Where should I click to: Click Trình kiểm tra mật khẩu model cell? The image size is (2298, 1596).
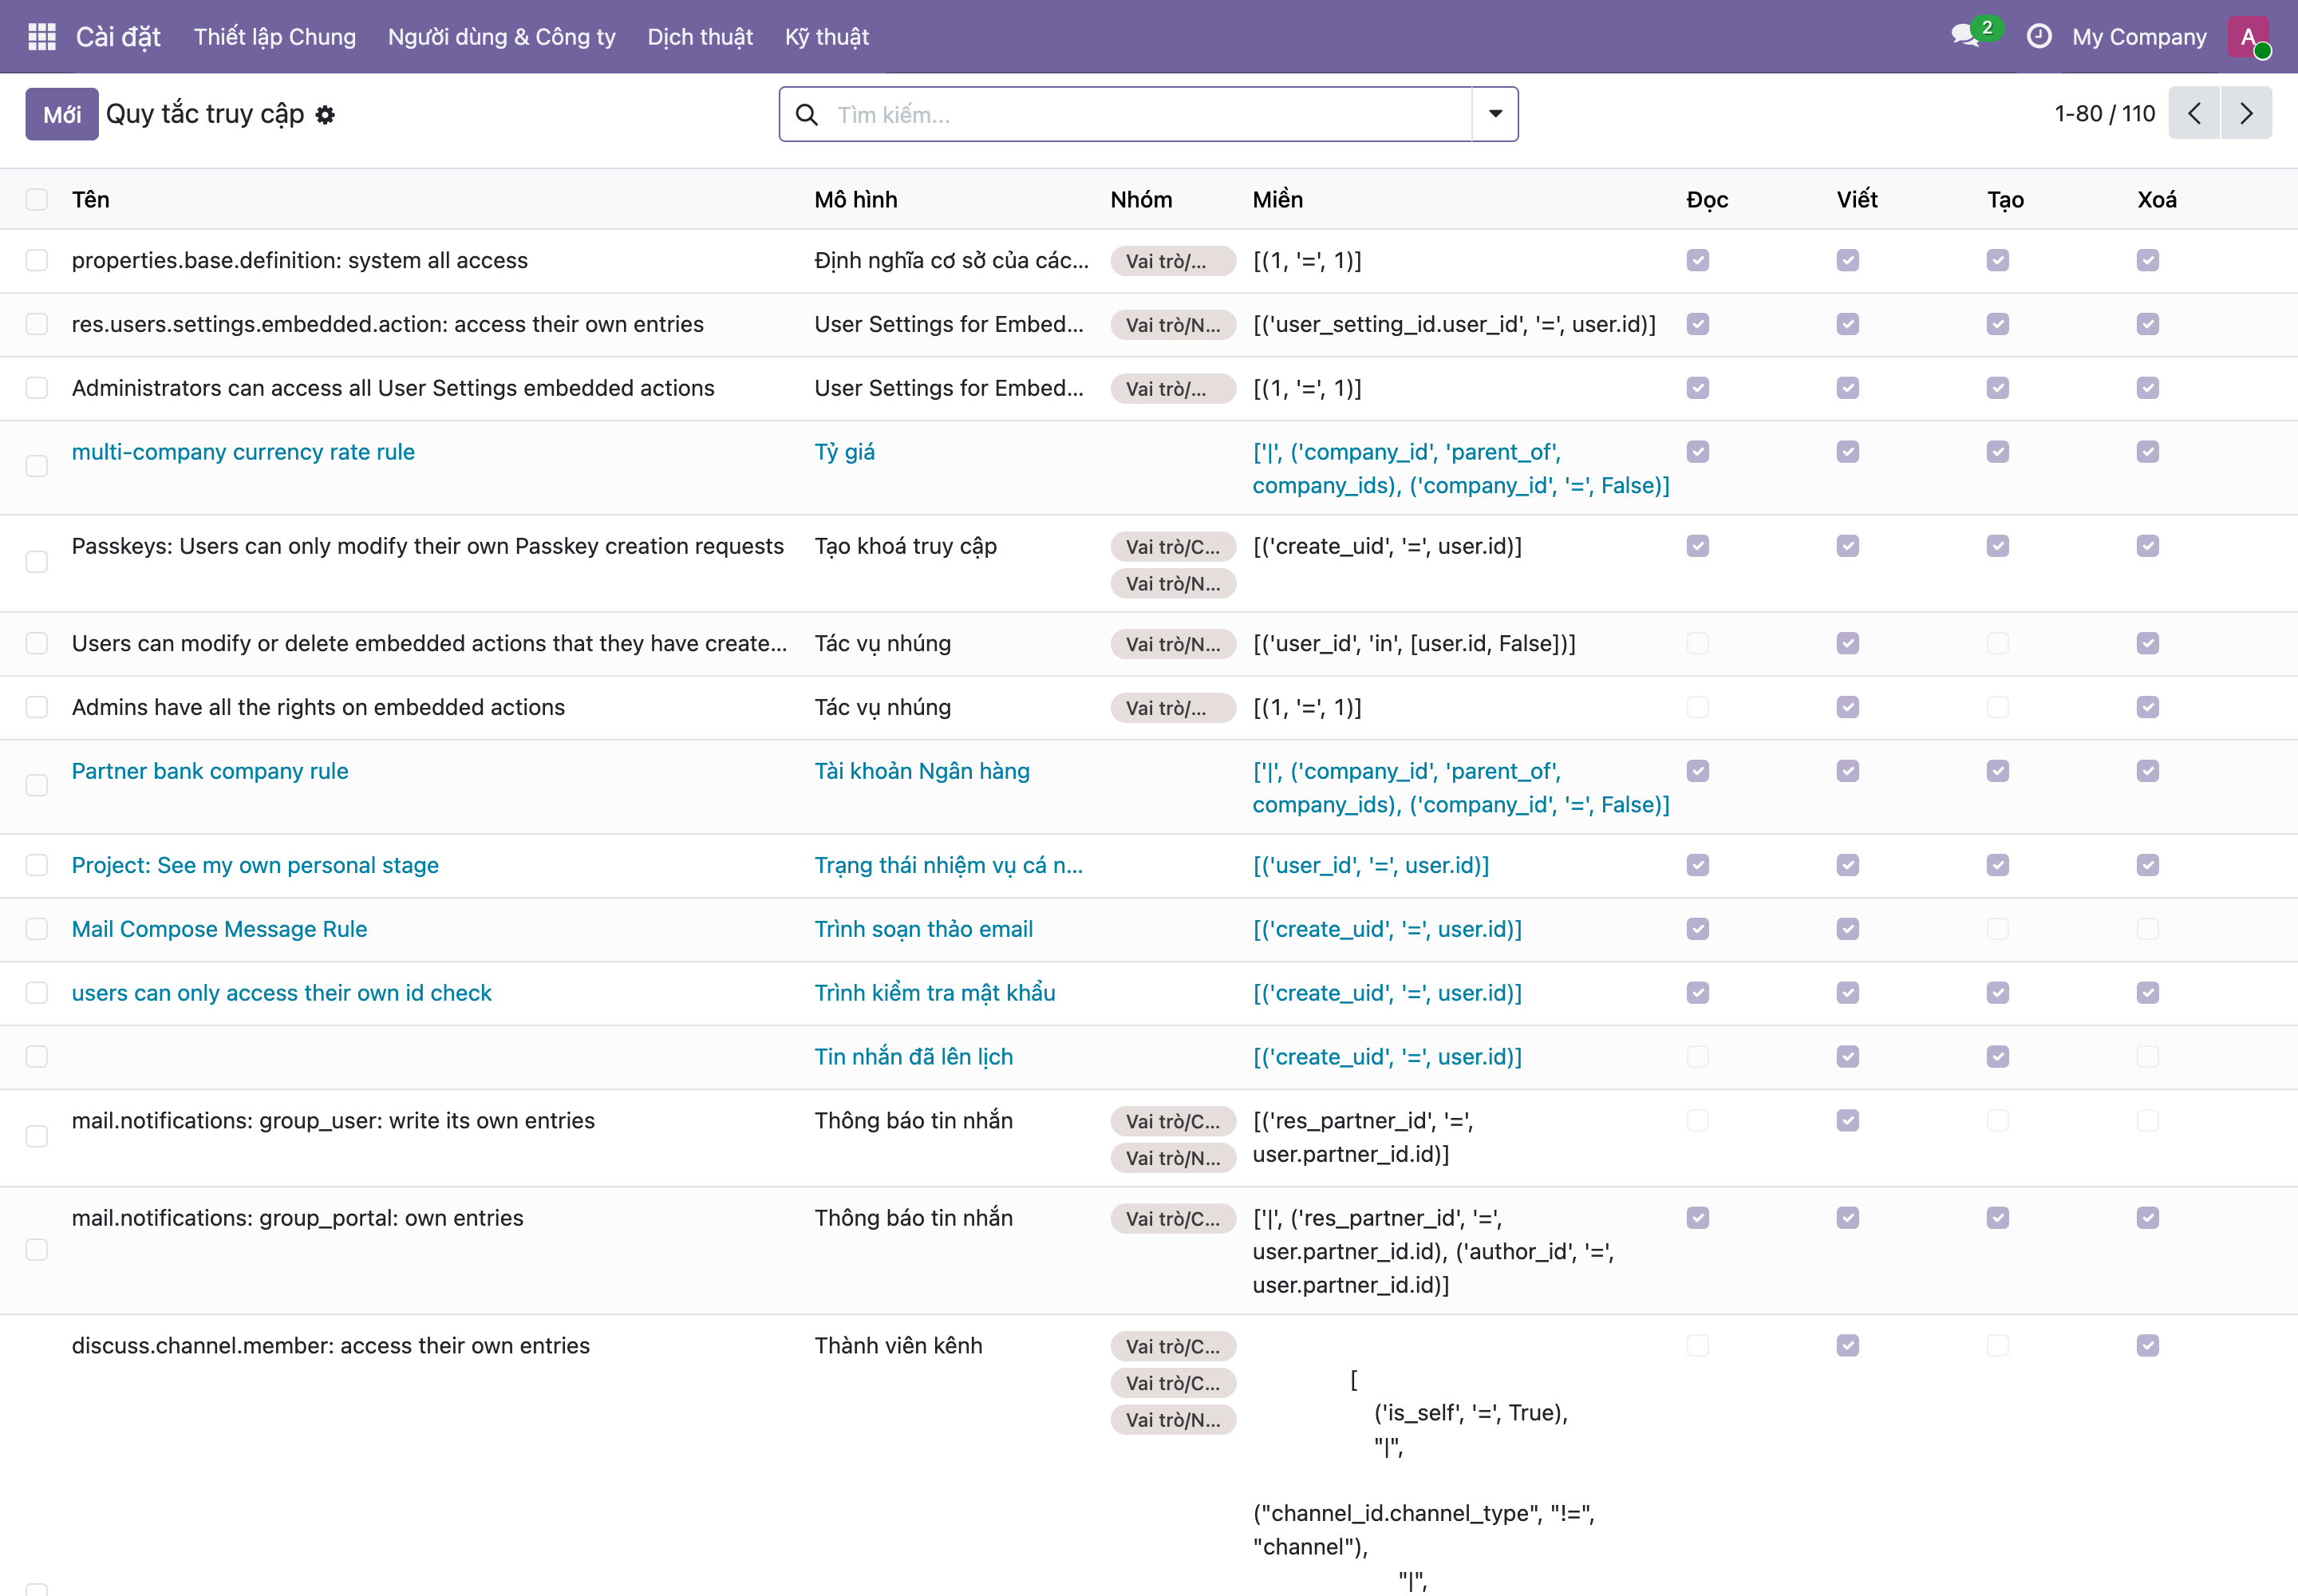point(935,993)
